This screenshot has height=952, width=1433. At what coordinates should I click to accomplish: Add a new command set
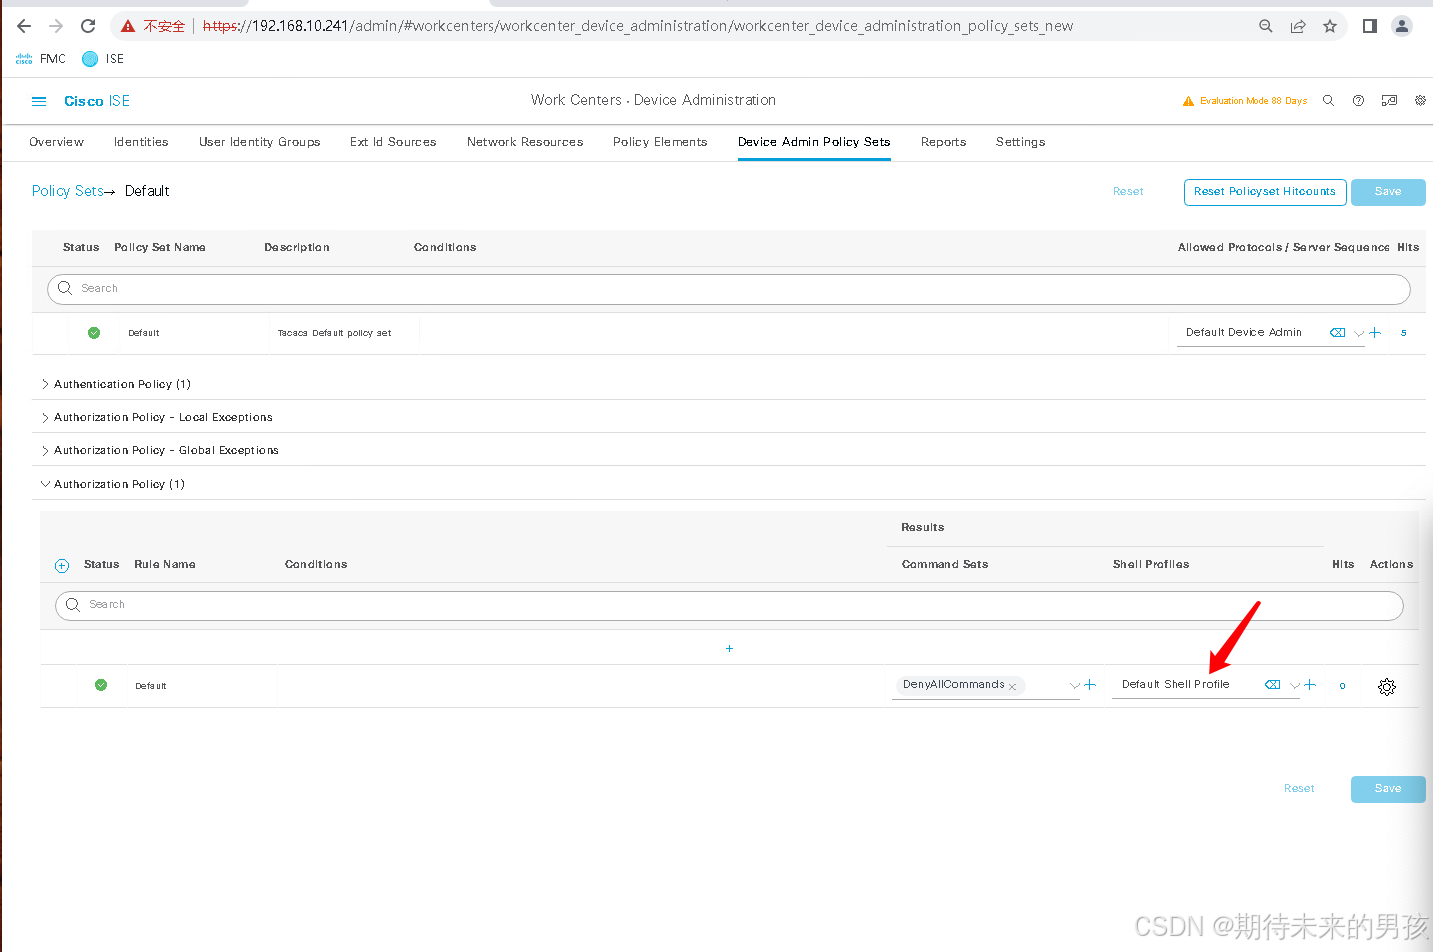pyautogui.click(x=1090, y=685)
